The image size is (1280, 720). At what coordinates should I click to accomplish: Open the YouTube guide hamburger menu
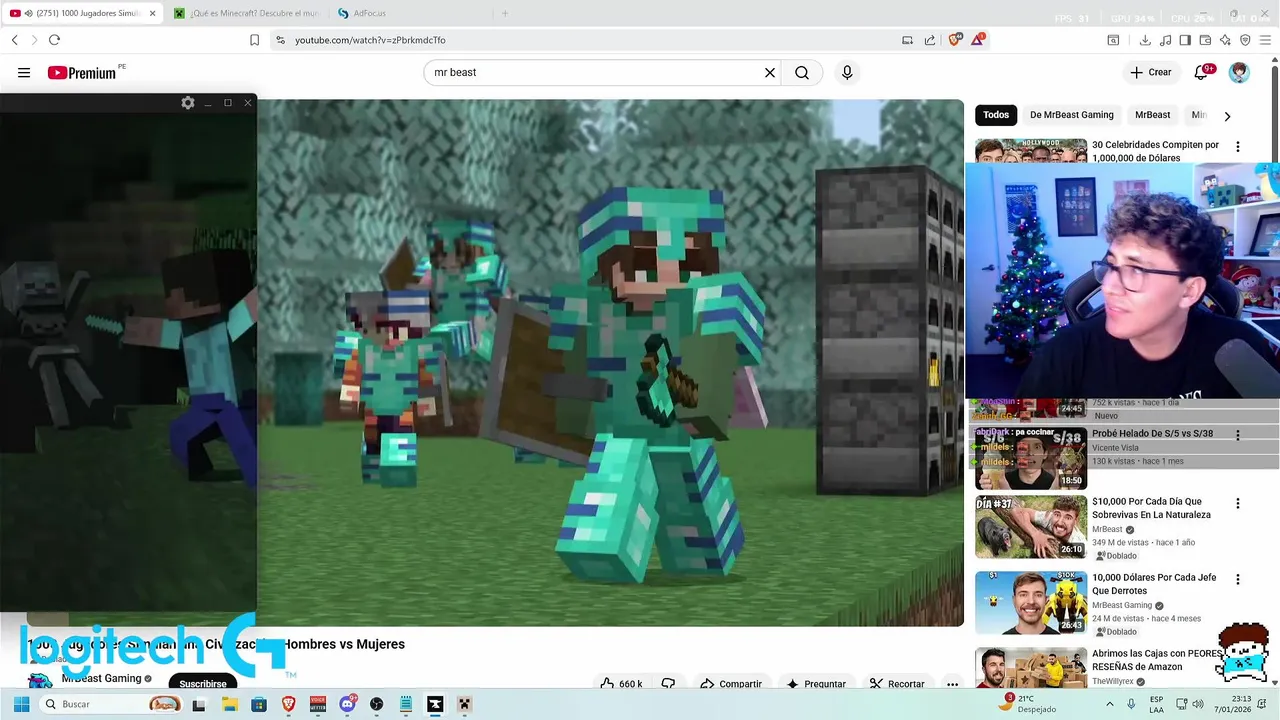(24, 73)
